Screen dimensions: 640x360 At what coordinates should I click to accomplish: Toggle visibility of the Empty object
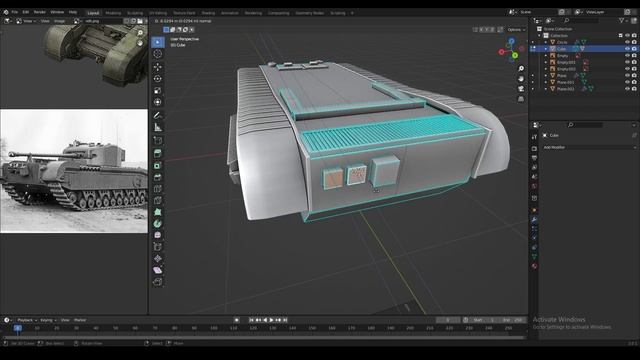point(627,56)
